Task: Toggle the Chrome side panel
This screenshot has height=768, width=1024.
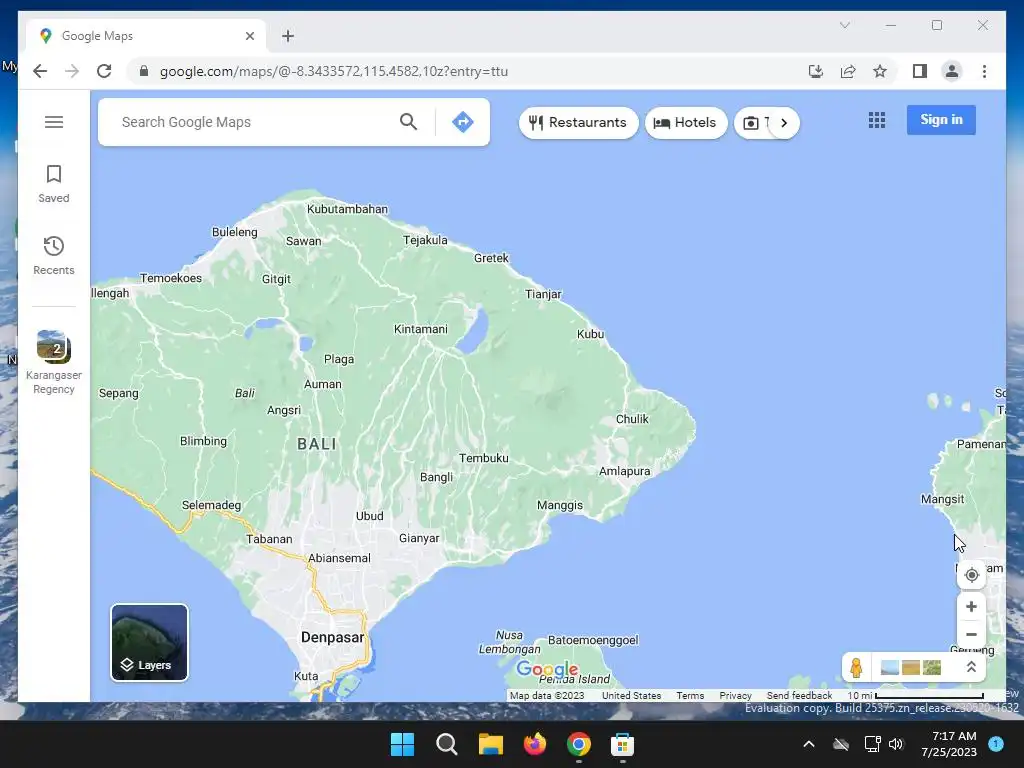Action: click(x=920, y=71)
